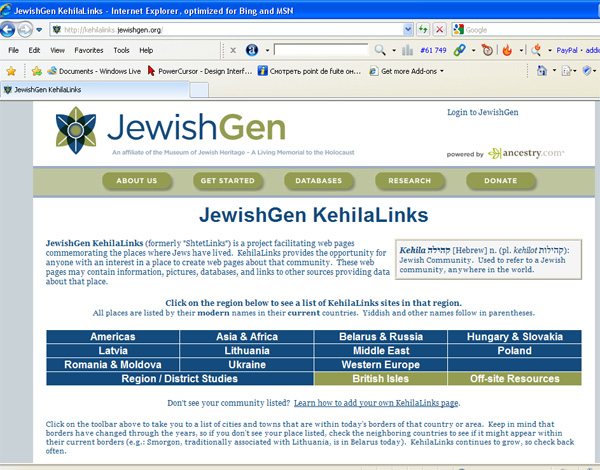Open the Смотреть point de fuite favorite
Viewport: 600px width, 470px height.
click(x=309, y=71)
